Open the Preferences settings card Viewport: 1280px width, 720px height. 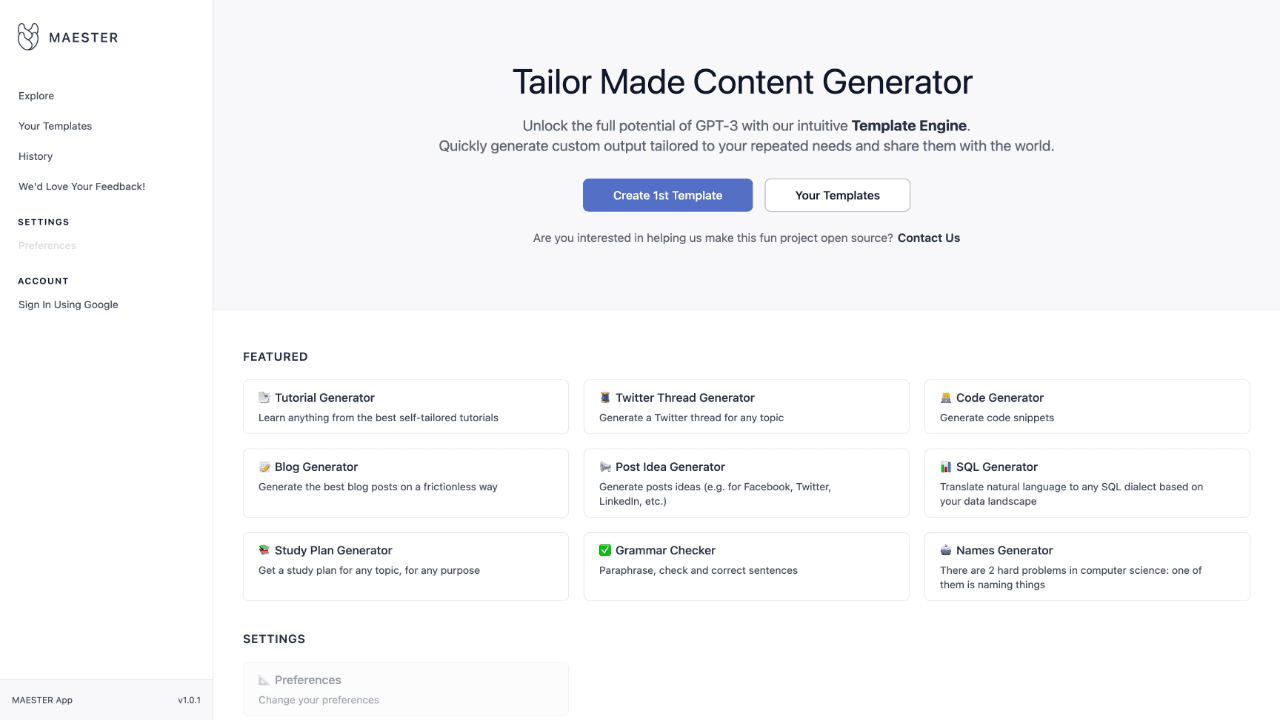405,689
